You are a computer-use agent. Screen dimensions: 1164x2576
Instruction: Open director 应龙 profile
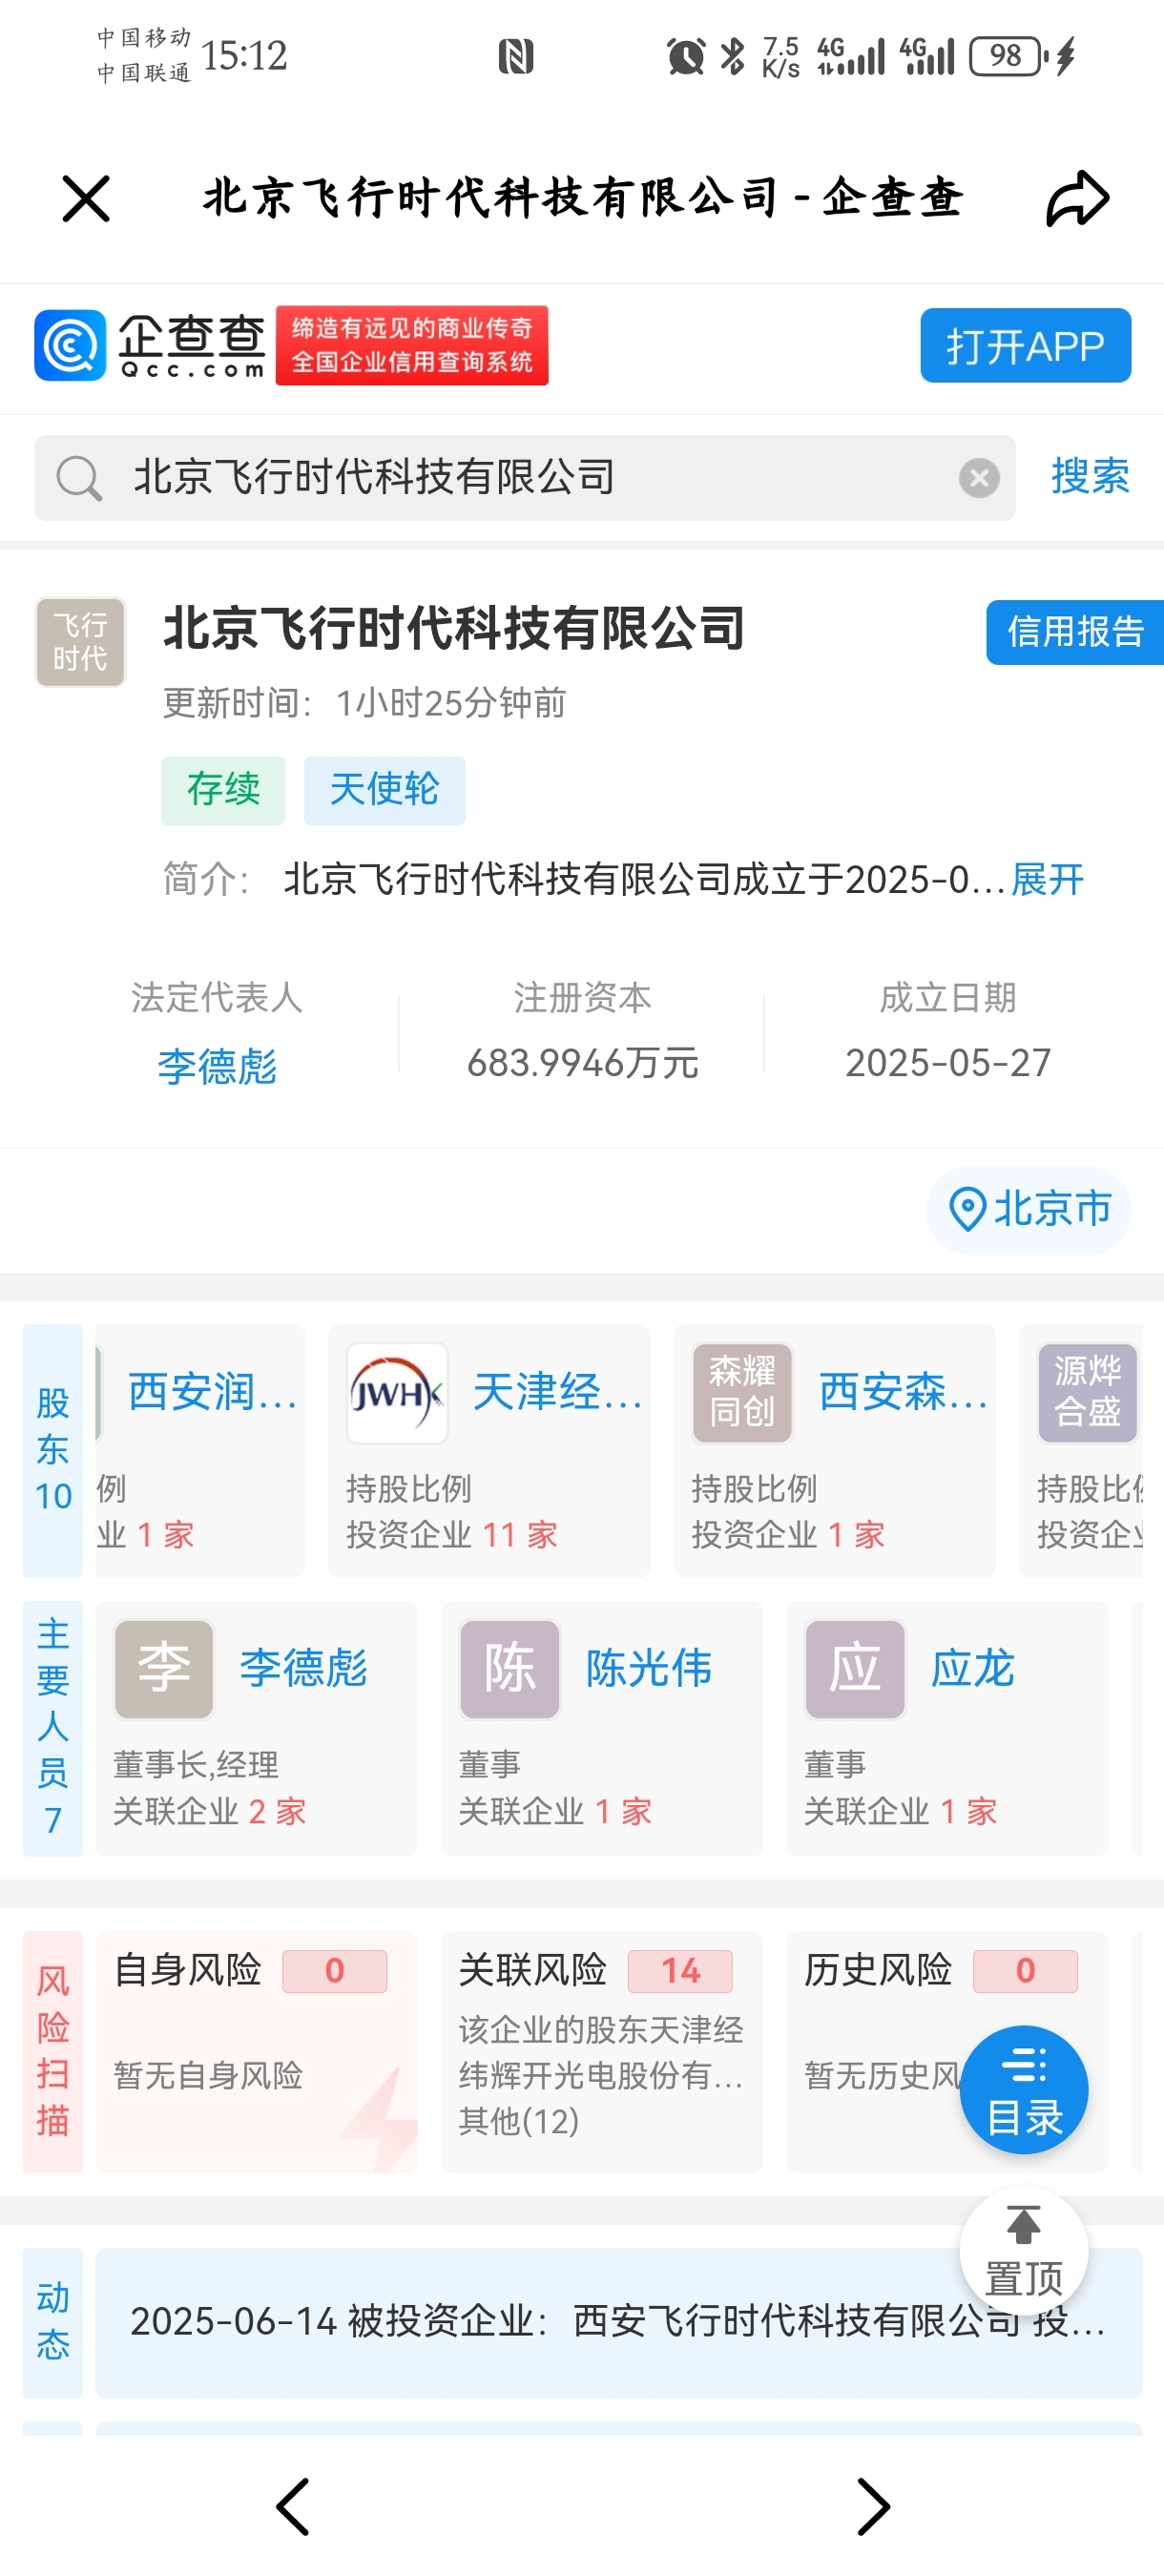[972, 1669]
